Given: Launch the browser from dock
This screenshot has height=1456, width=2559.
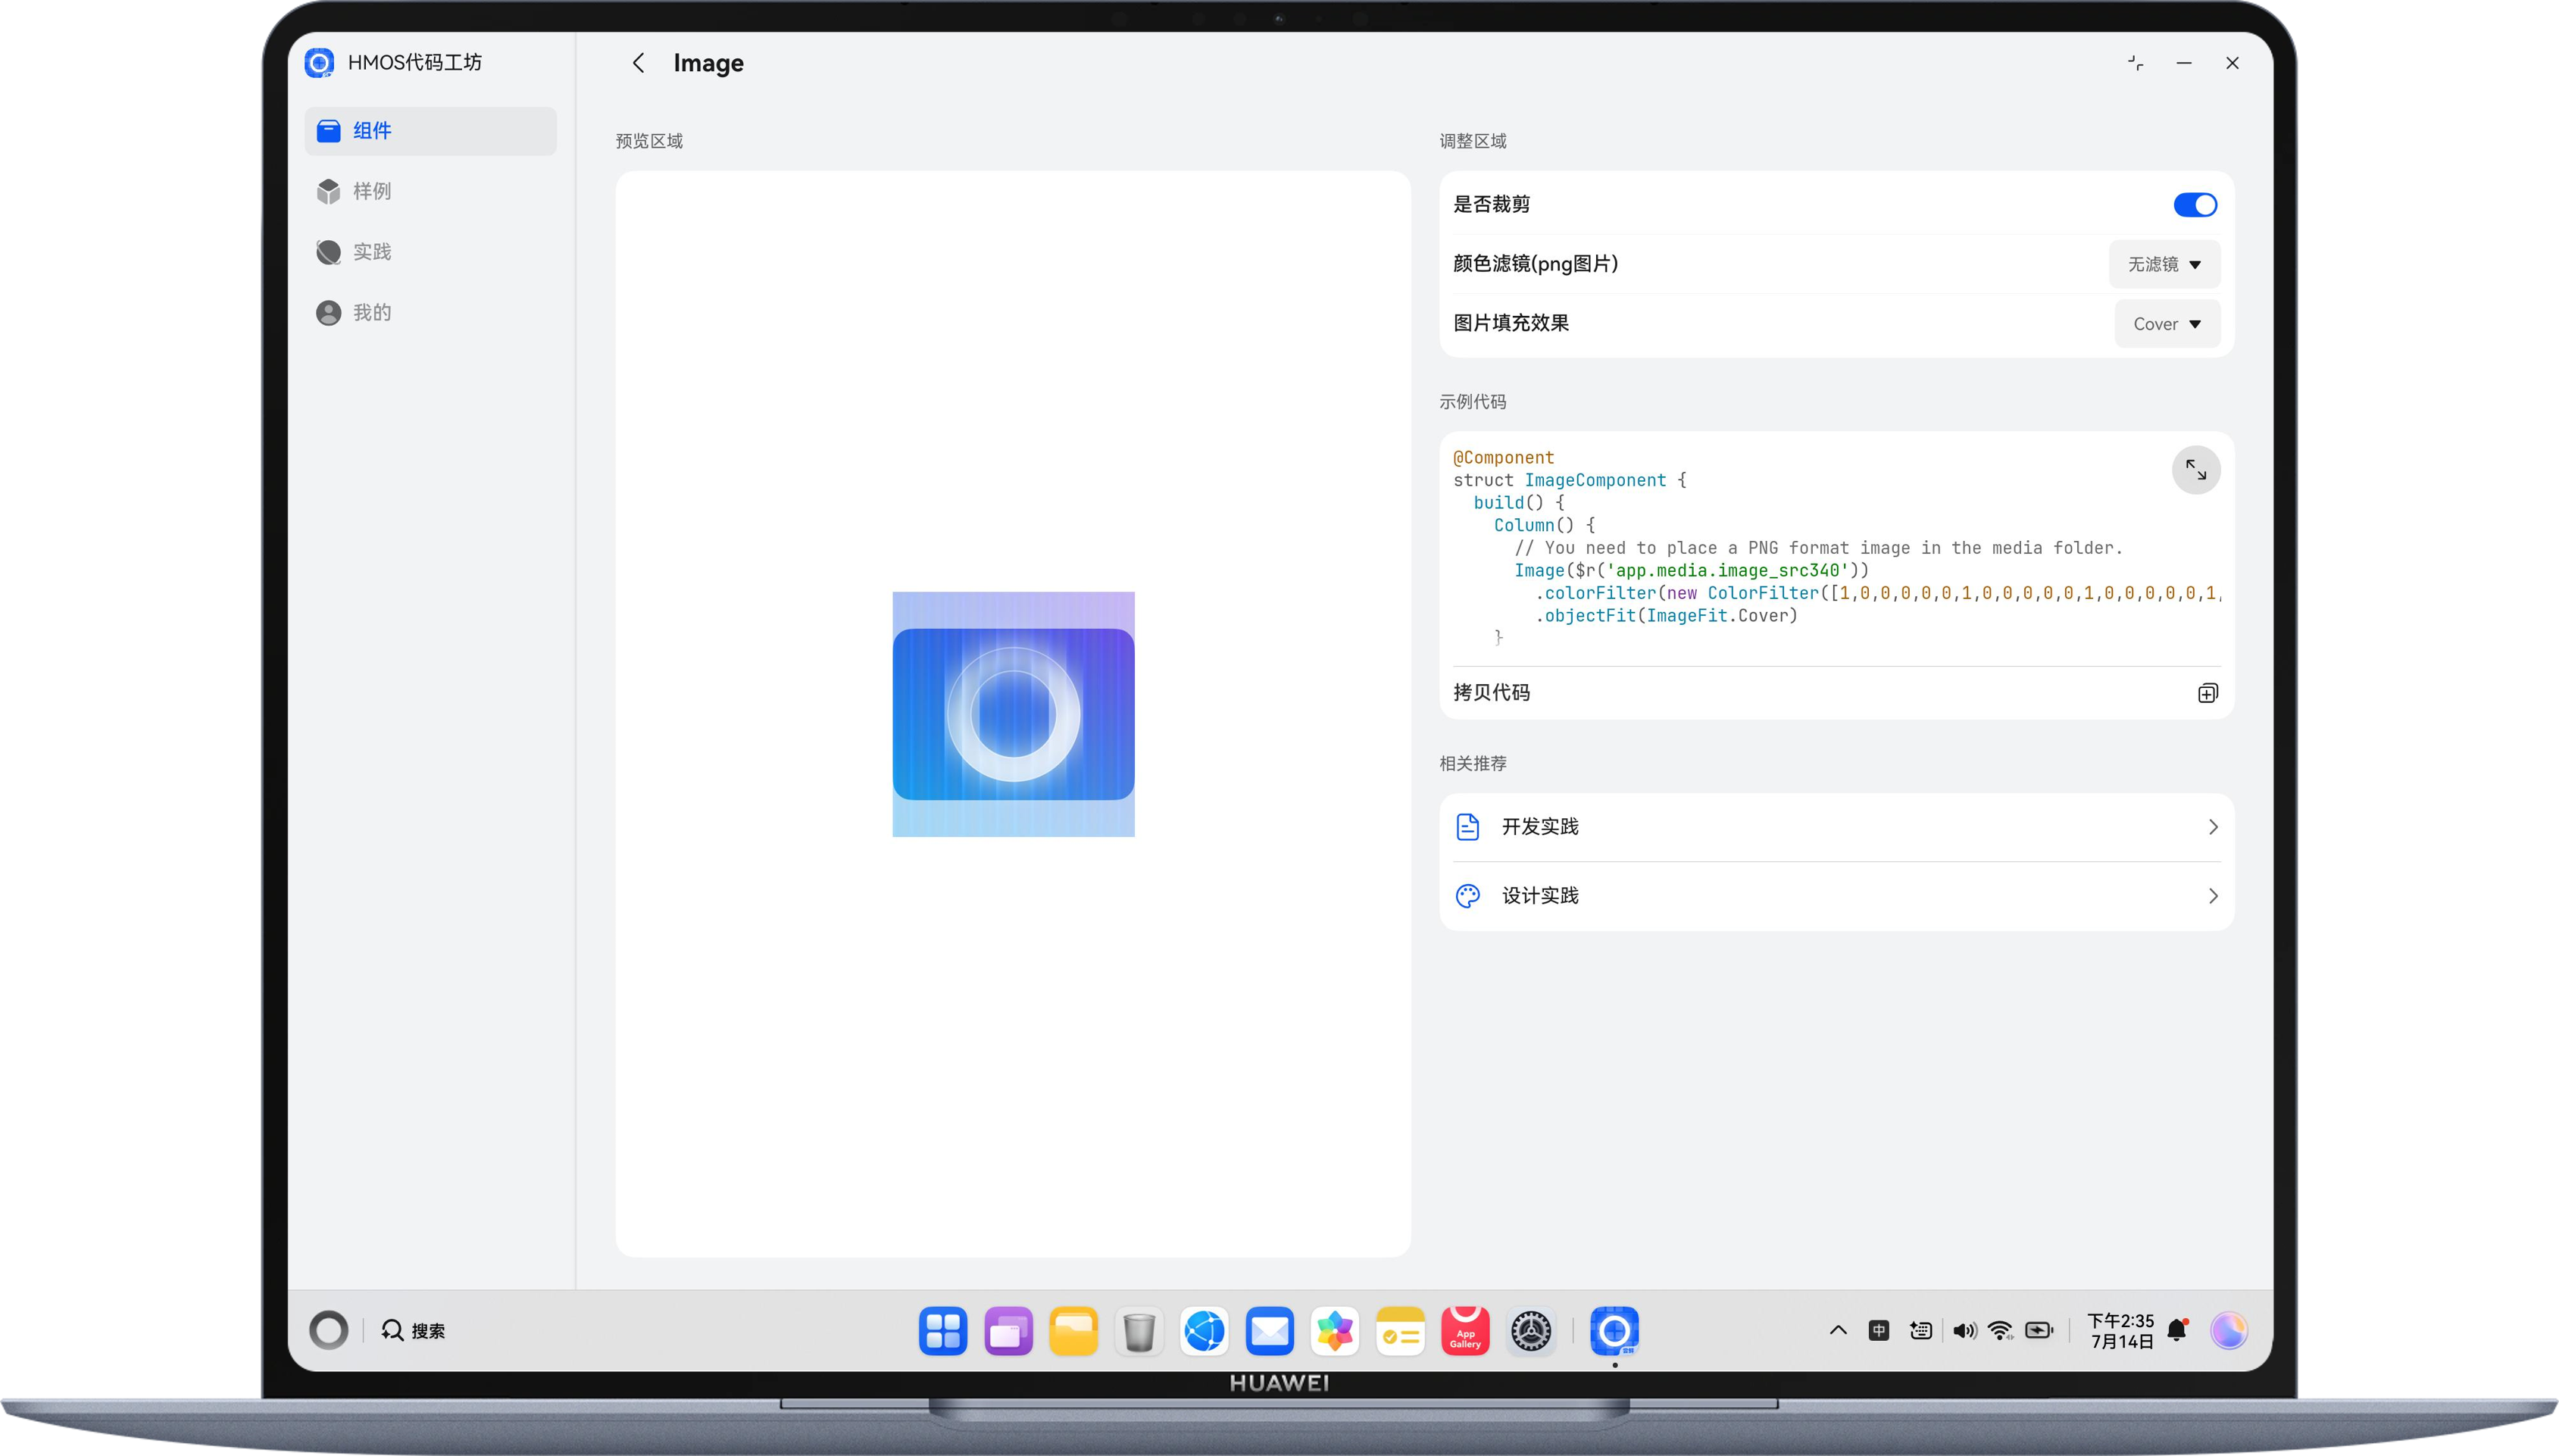Looking at the screenshot, I should 1204,1331.
